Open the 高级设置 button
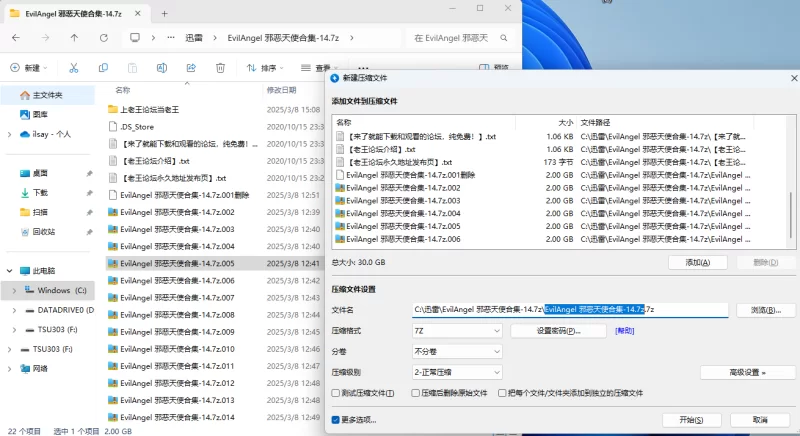Viewport: 800px width, 436px height. tap(747, 373)
